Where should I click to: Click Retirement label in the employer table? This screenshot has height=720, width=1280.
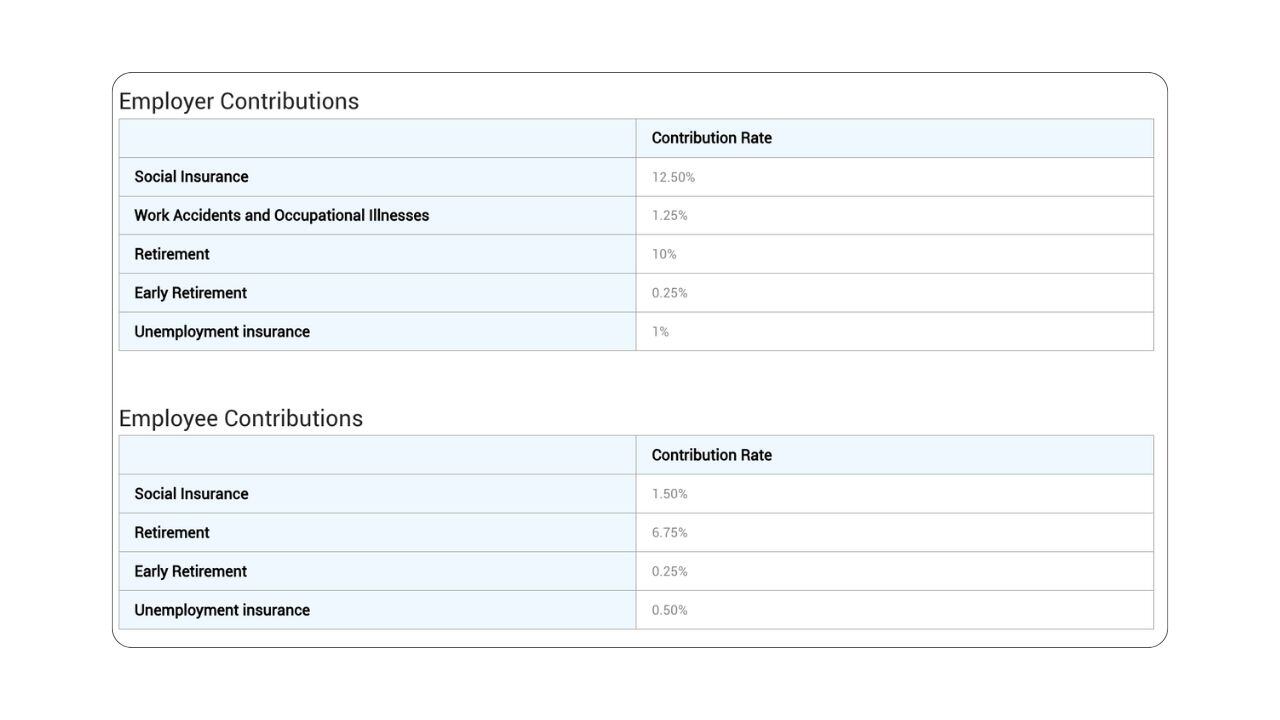pos(172,254)
